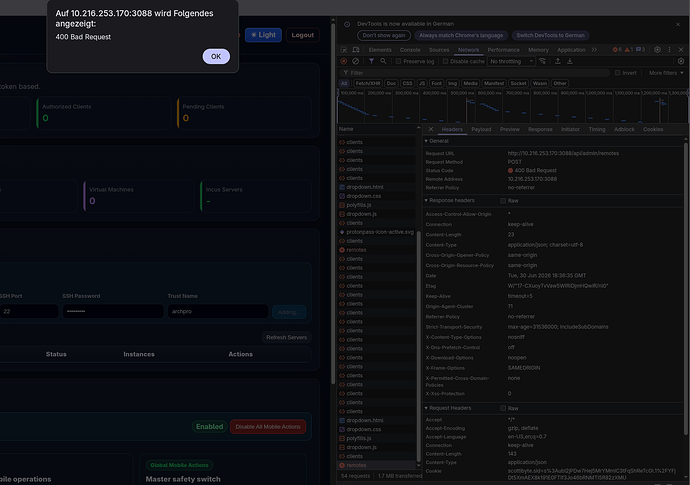Click Always match Chrome's language
The height and width of the screenshot is (485, 690).
click(461, 35)
